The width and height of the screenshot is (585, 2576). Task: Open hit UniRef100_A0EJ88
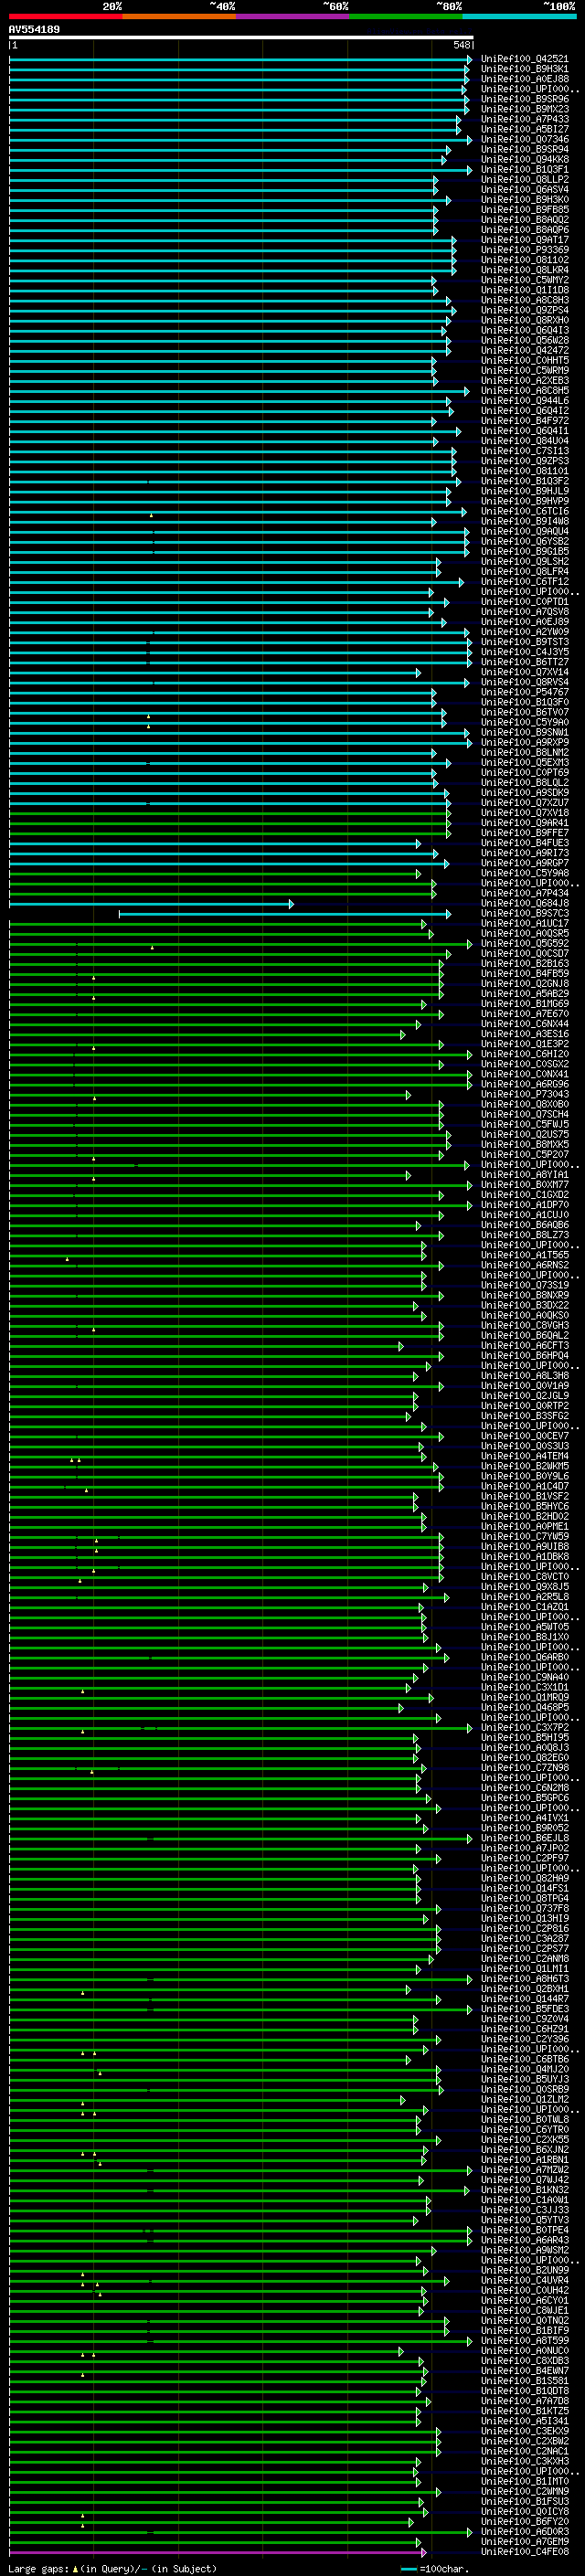[x=524, y=79]
